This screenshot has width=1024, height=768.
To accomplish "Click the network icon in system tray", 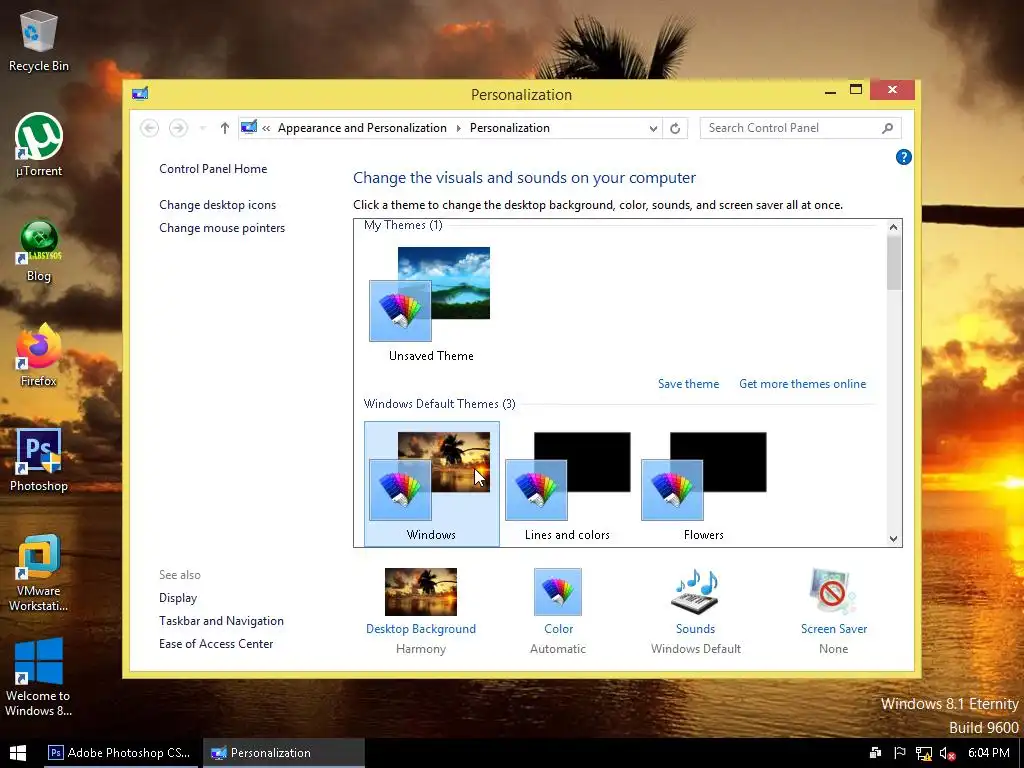I will click(923, 754).
